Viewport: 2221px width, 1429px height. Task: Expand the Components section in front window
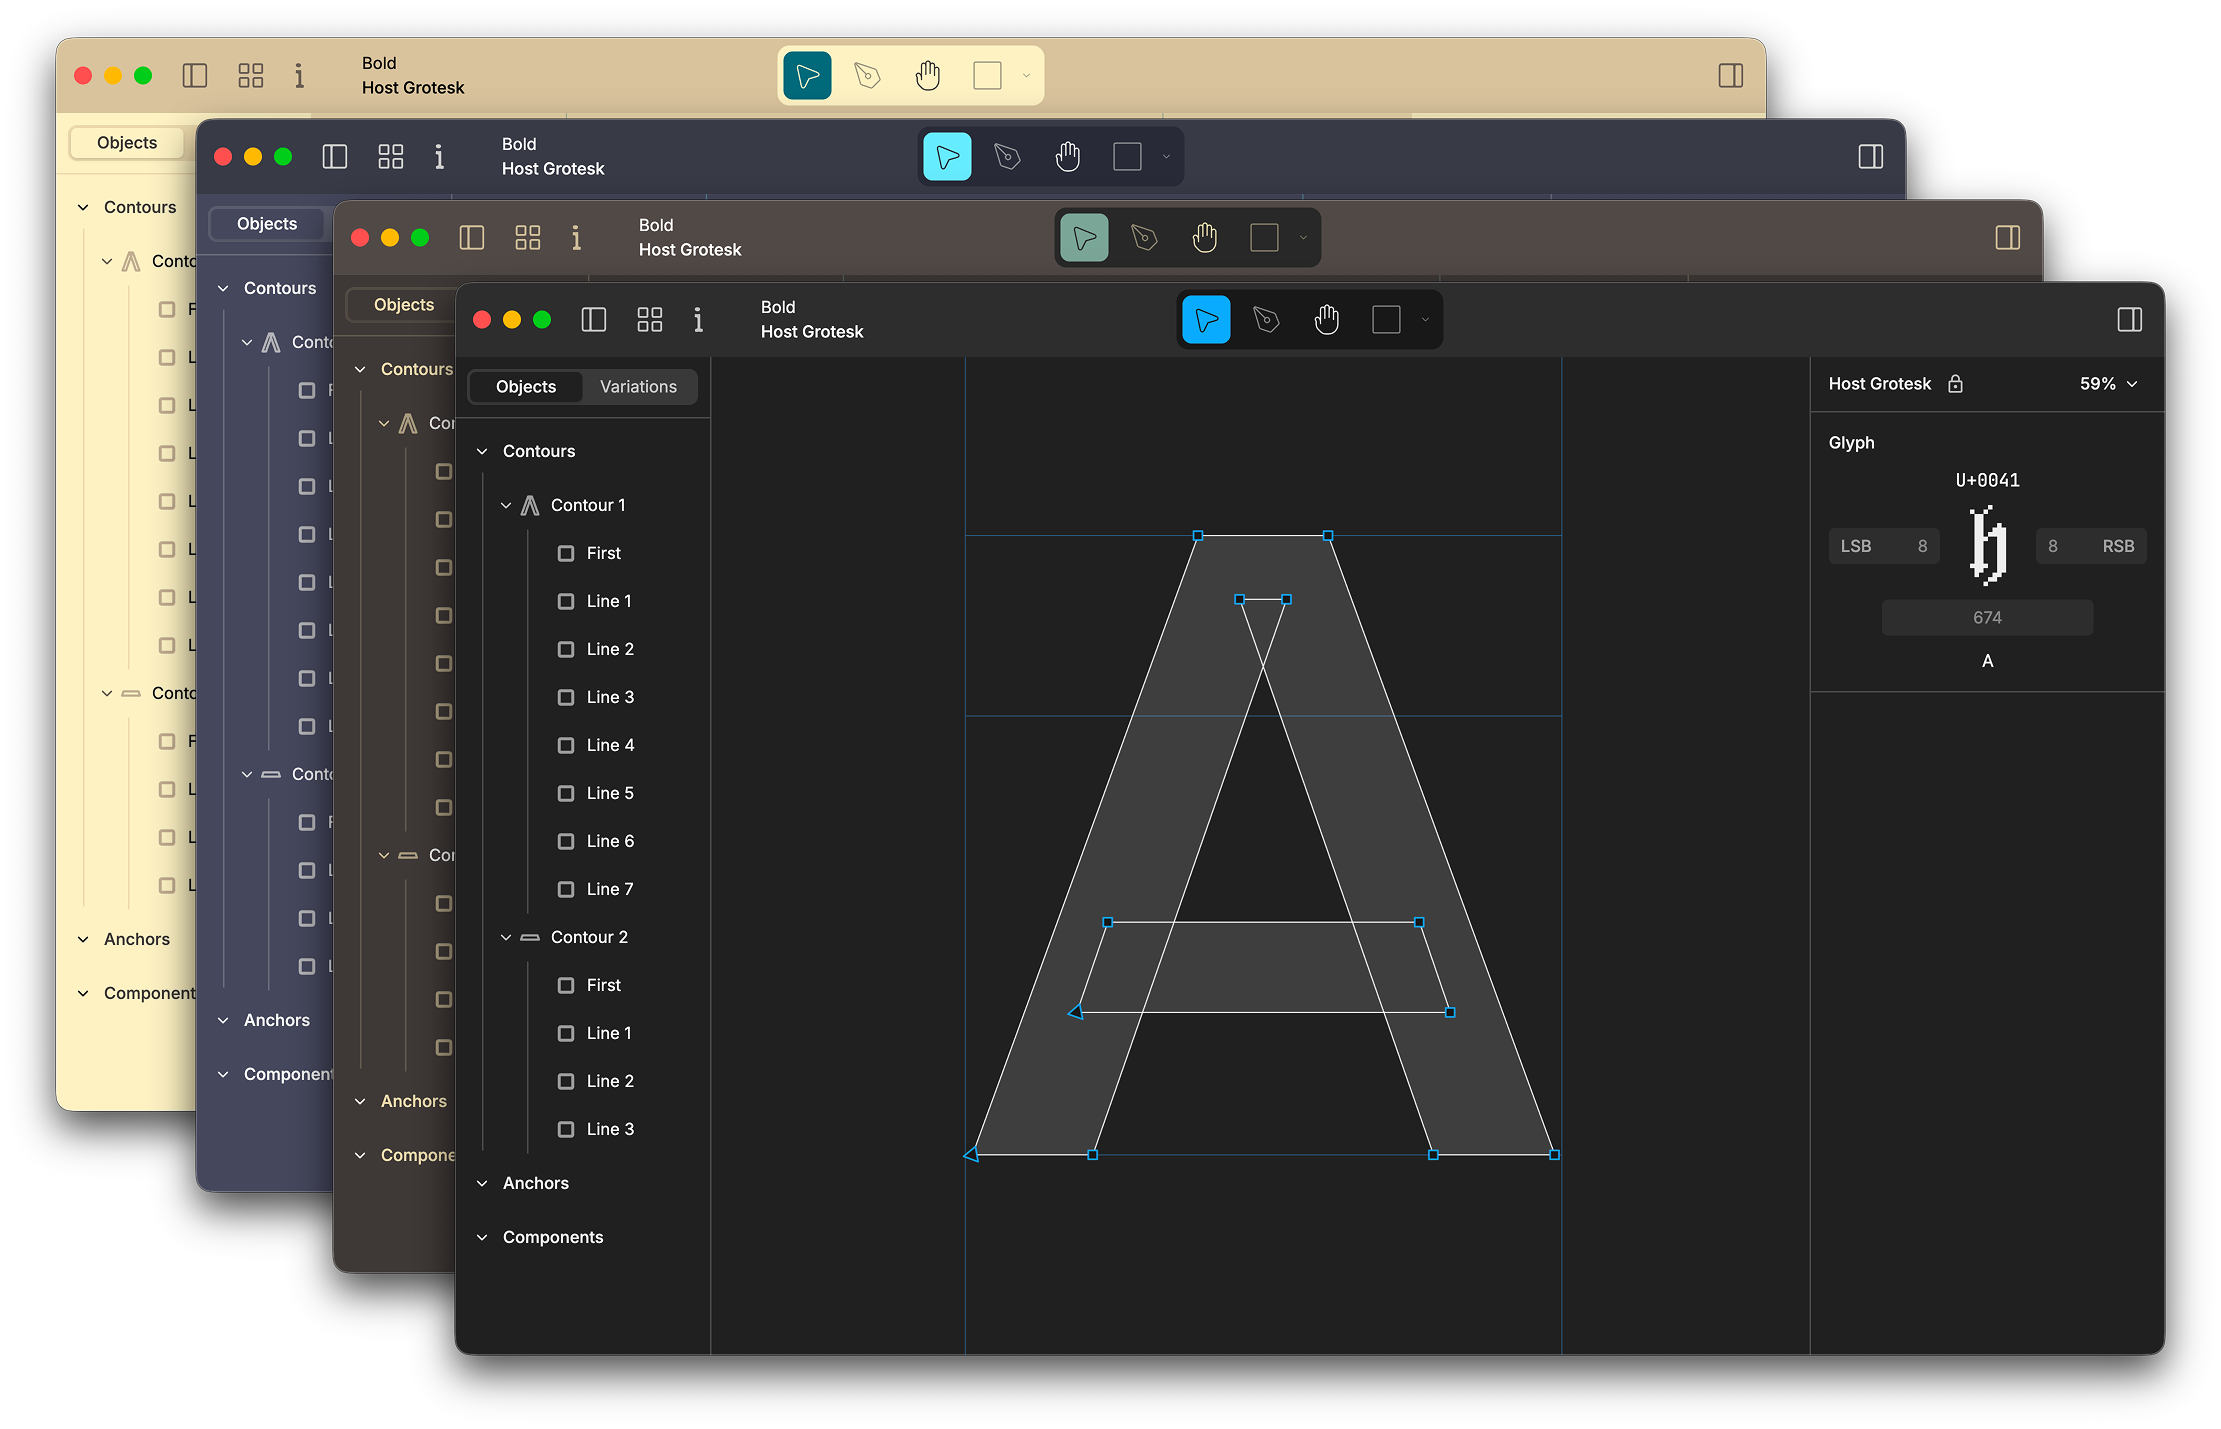(482, 1238)
